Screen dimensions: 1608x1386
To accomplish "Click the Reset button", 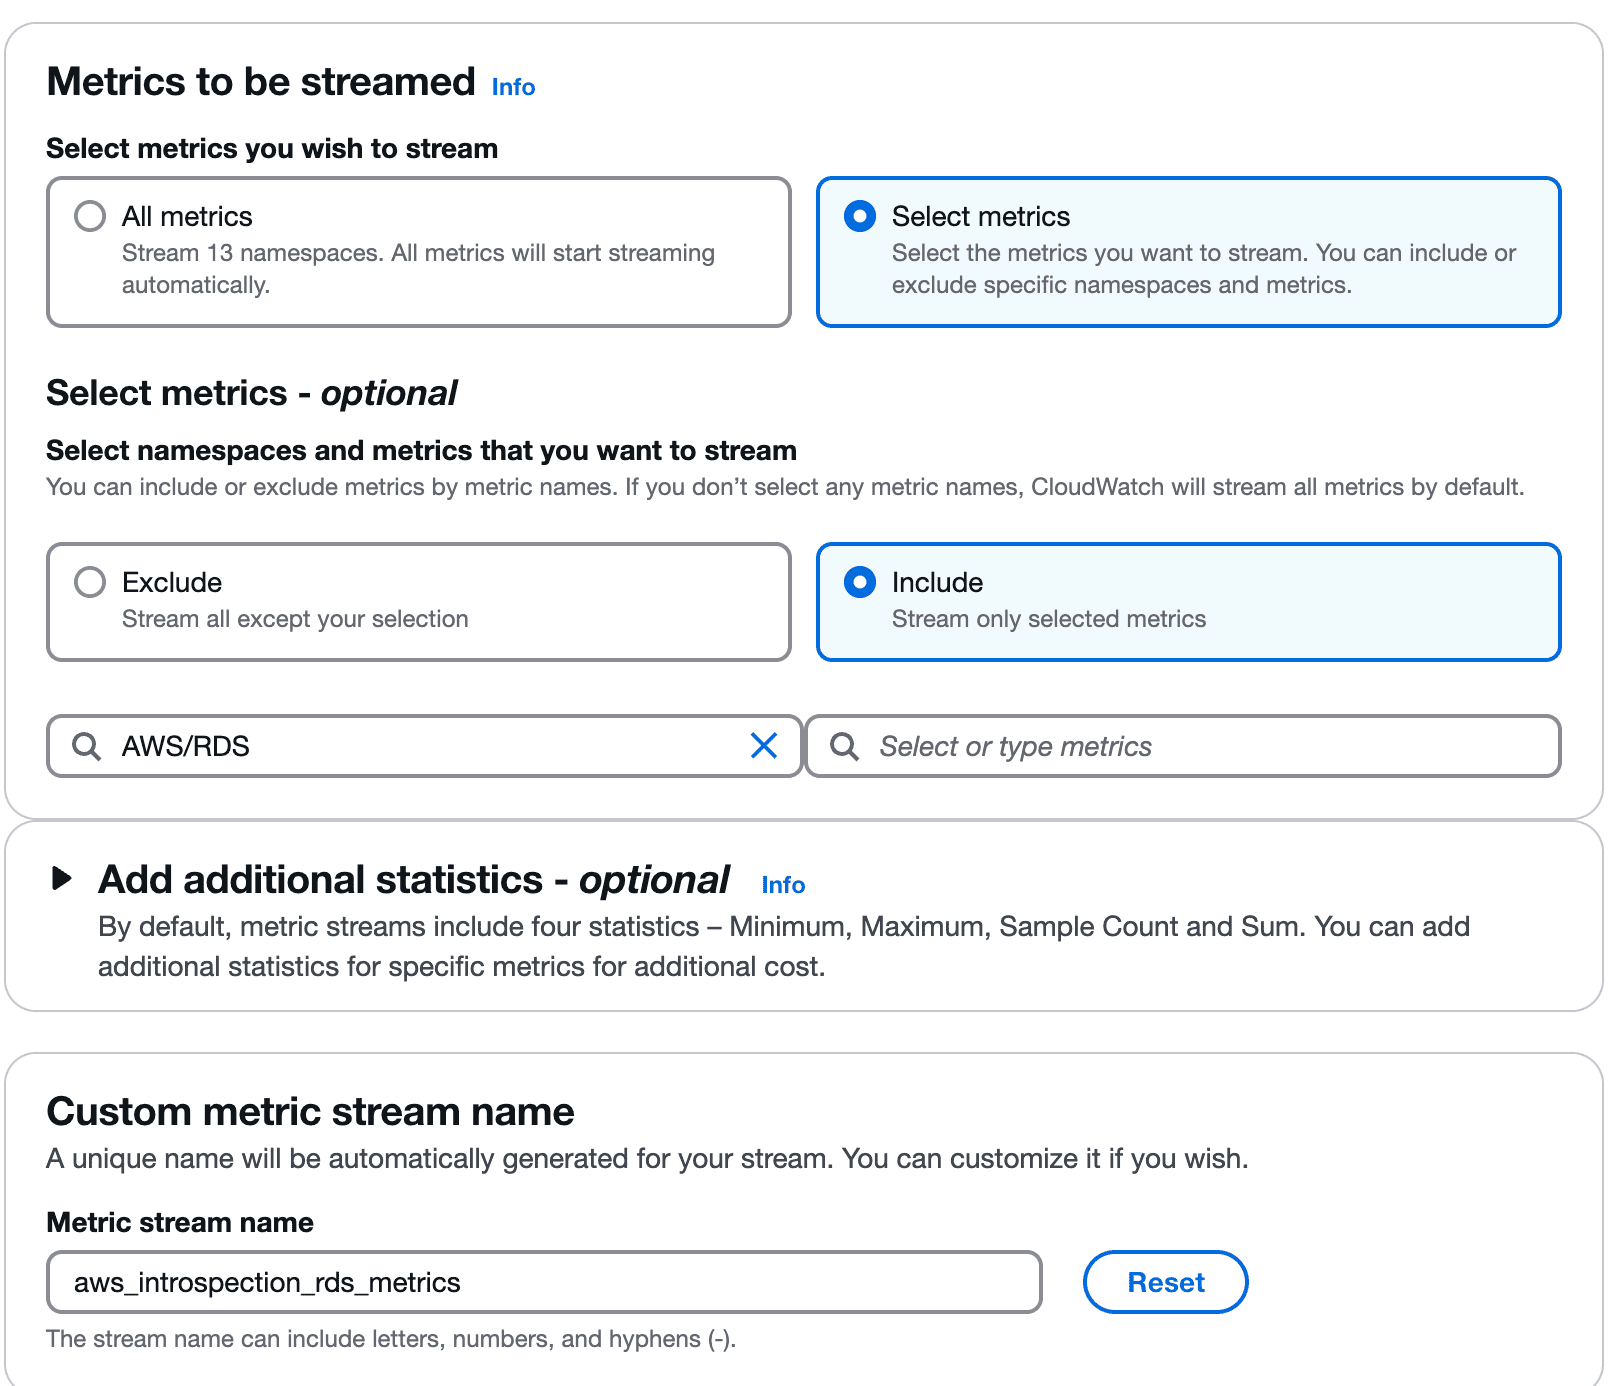I will (x=1164, y=1282).
